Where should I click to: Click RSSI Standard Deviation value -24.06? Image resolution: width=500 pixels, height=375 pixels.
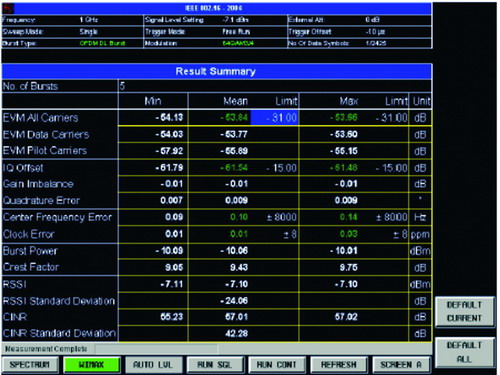234,301
